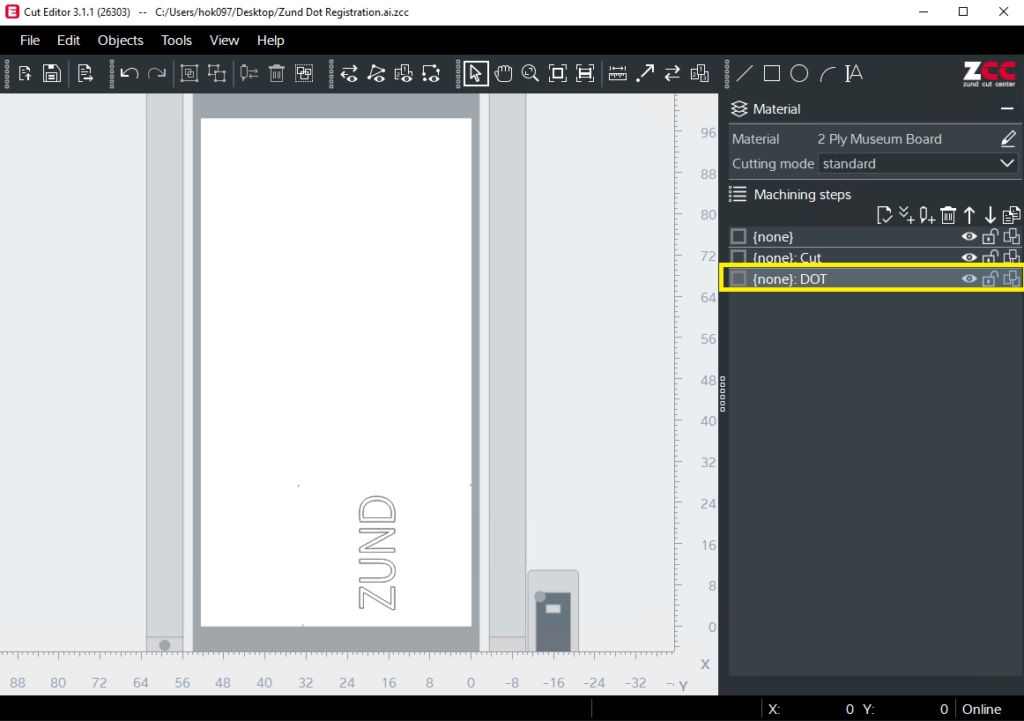This screenshot has height=721, width=1024.
Task: Edit the material with pencil button
Action: [1008, 139]
